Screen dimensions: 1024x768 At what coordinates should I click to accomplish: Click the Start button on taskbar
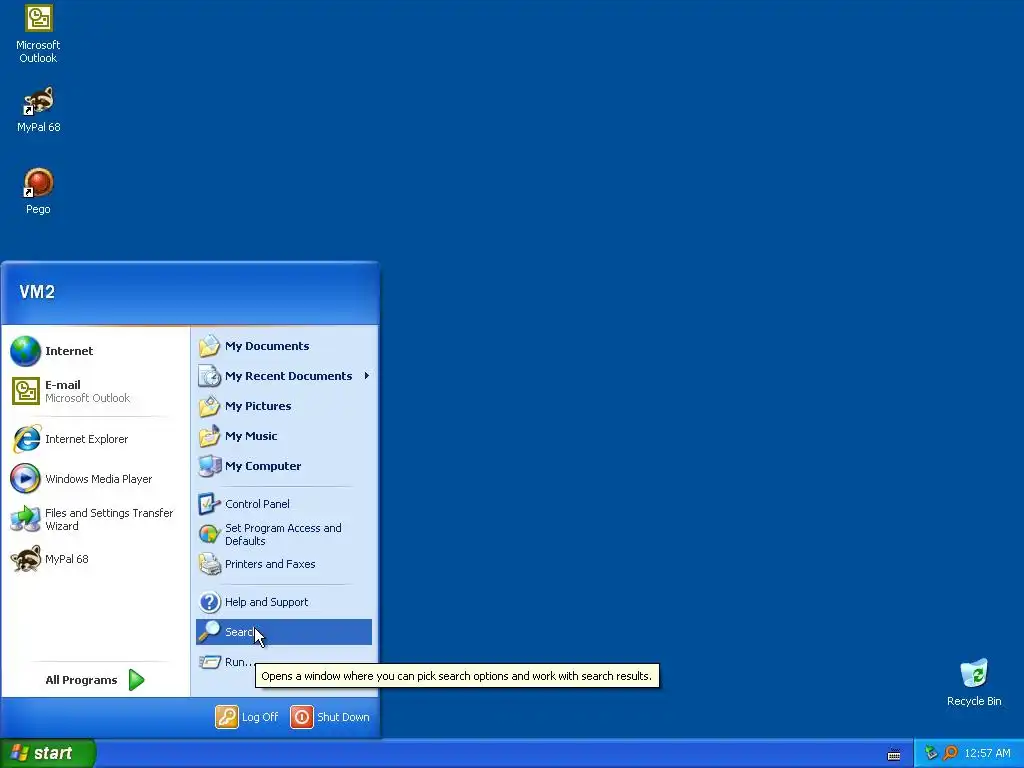[x=47, y=753]
